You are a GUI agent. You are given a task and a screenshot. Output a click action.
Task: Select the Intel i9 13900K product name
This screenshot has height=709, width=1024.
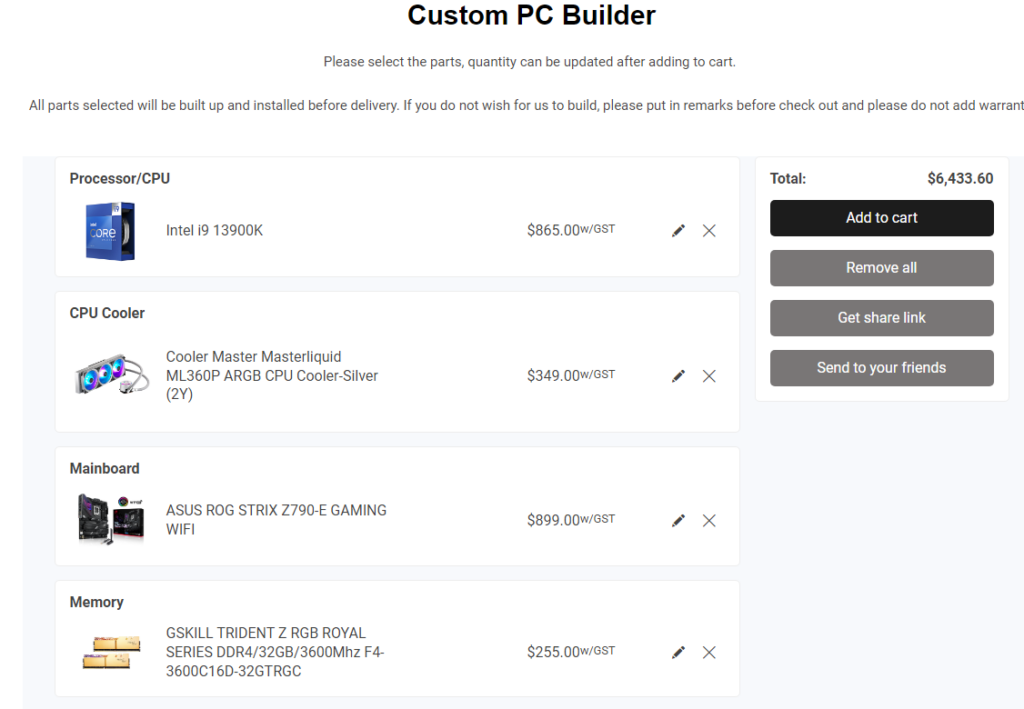(x=214, y=230)
